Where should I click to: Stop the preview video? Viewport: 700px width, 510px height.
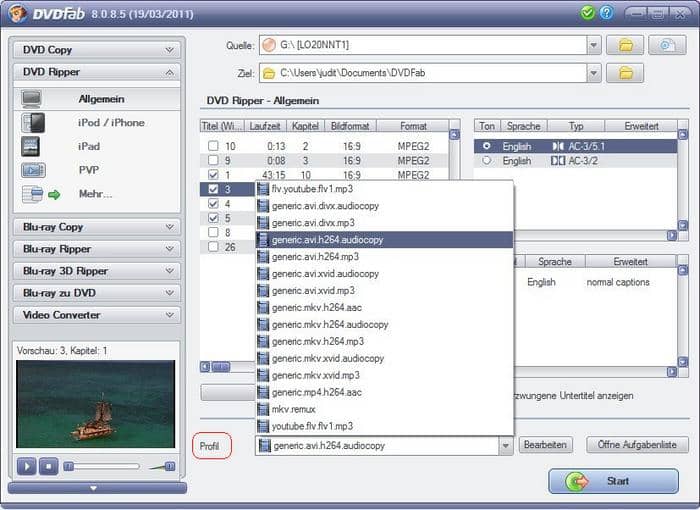coord(49,467)
